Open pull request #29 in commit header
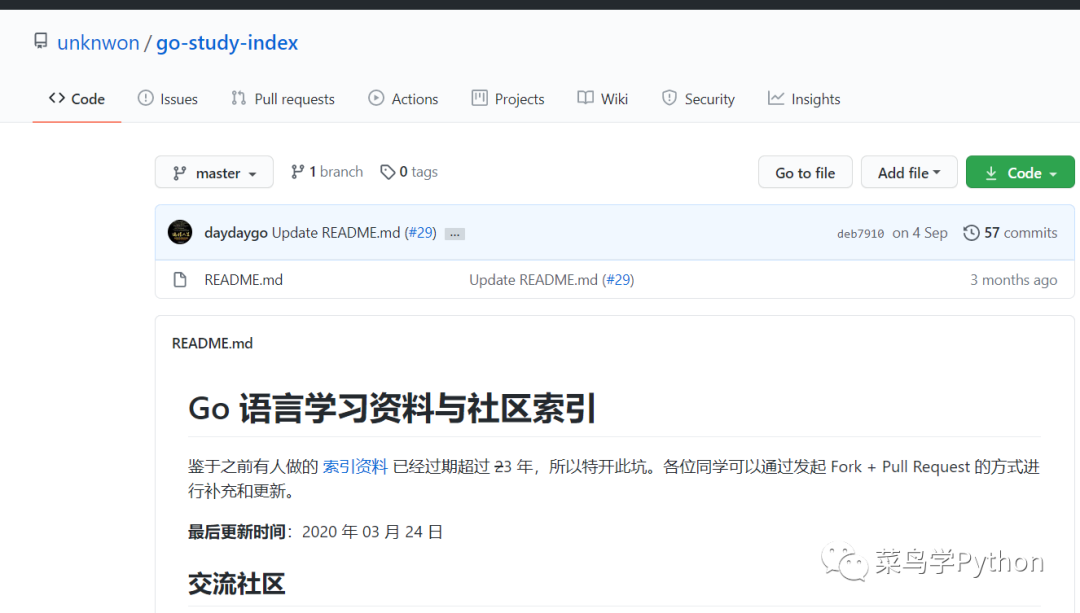The image size is (1080, 613). coord(420,233)
